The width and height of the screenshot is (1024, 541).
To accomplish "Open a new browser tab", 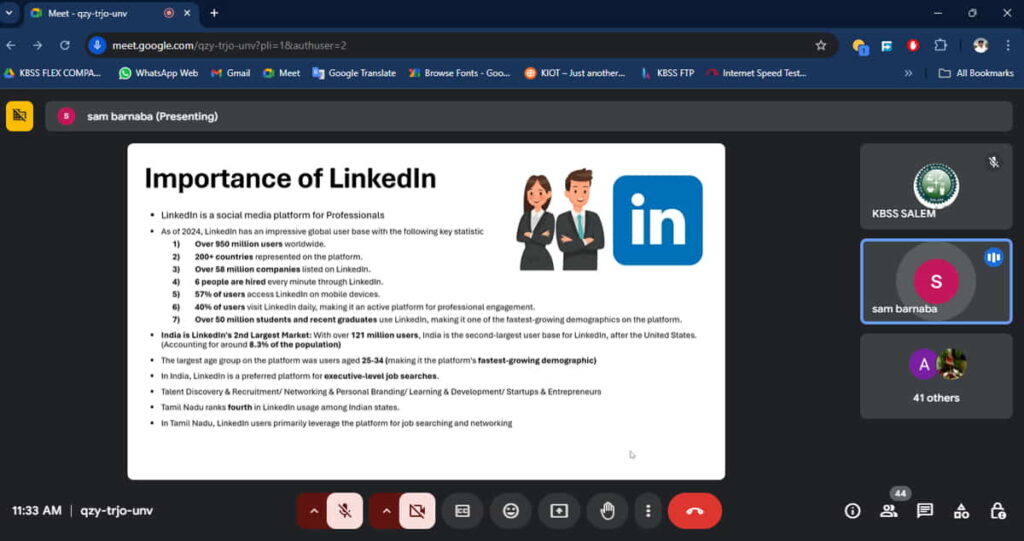I will click(x=214, y=13).
